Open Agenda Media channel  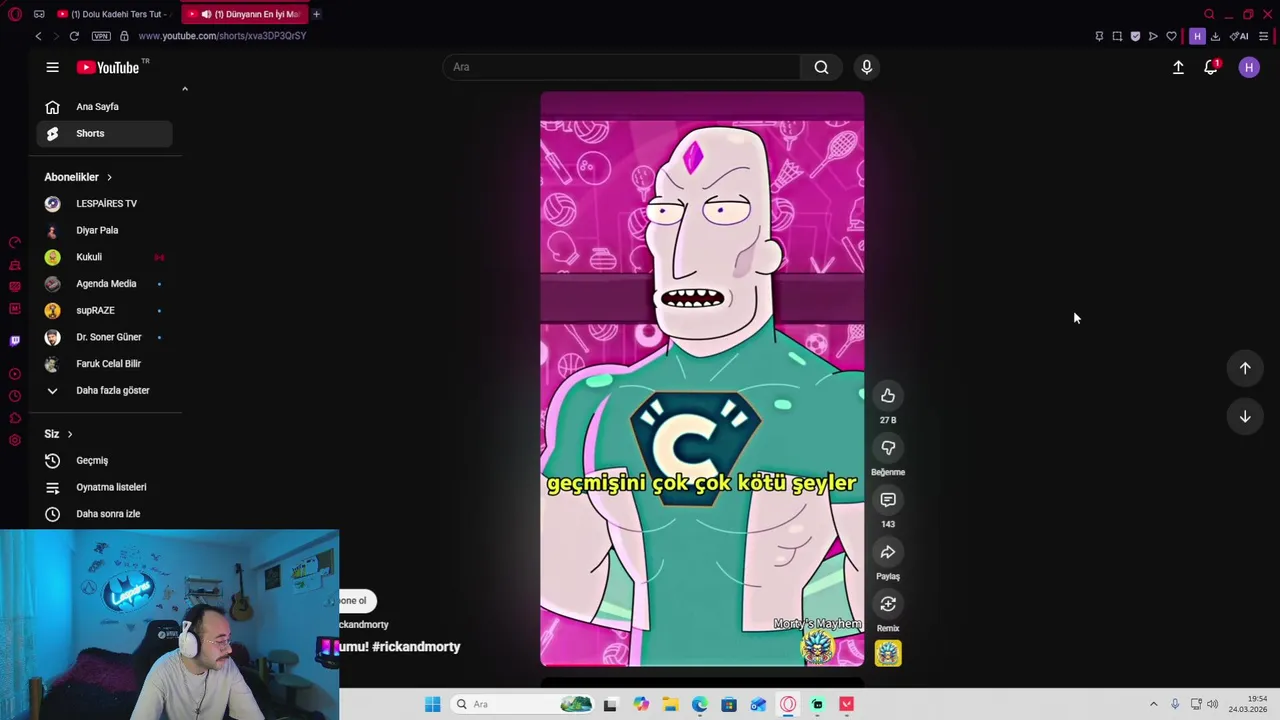(x=104, y=284)
